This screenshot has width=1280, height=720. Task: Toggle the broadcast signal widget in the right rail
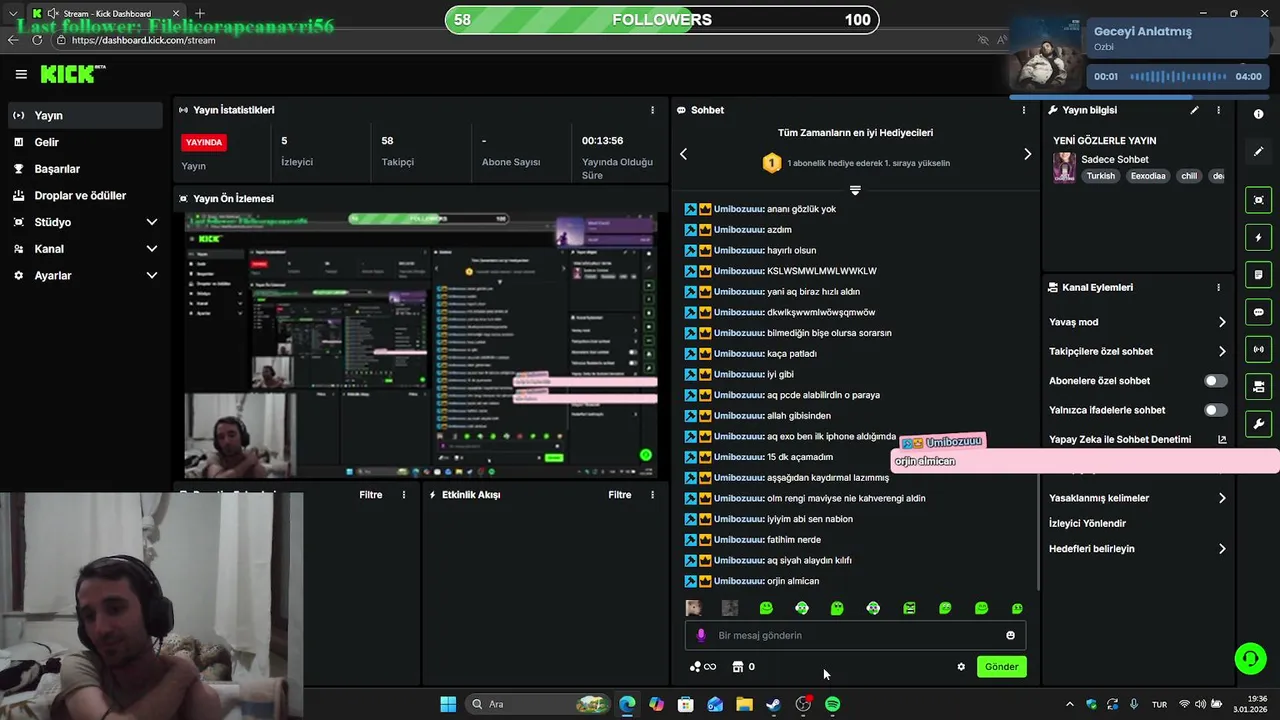pos(1258,349)
